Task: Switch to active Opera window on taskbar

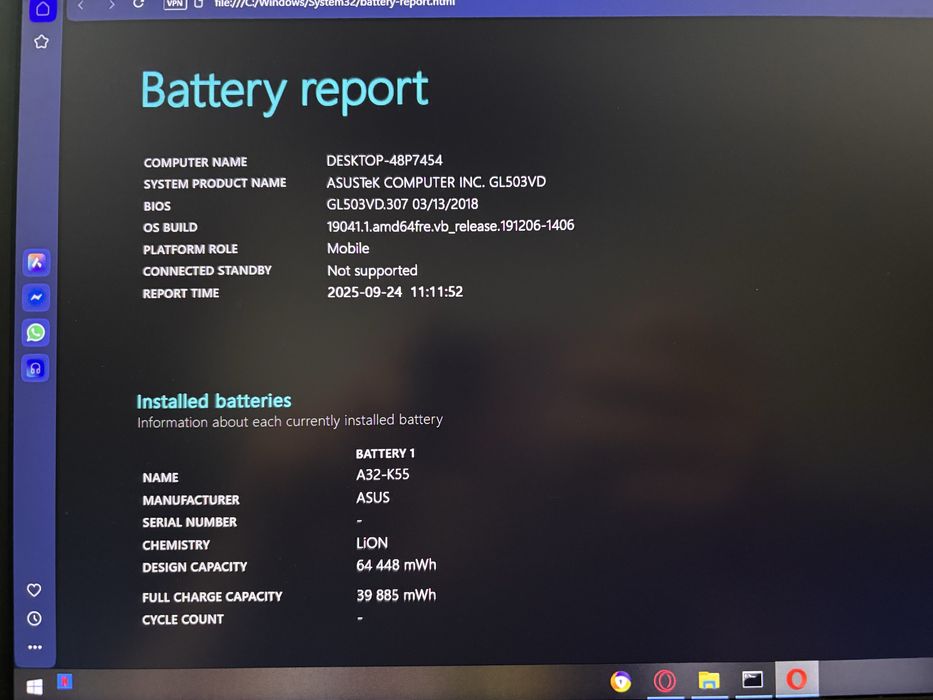Action: pos(797,679)
